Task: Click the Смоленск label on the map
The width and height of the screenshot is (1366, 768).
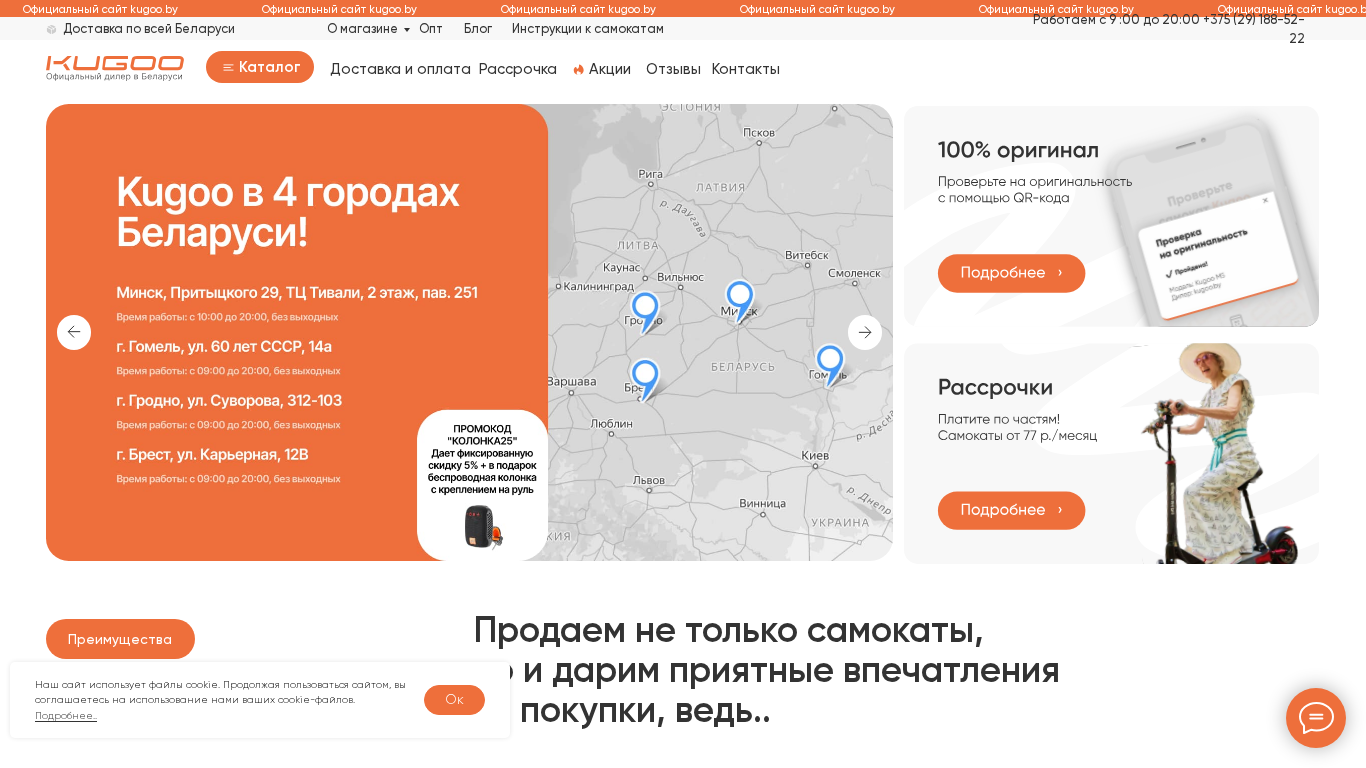Action: [x=854, y=273]
